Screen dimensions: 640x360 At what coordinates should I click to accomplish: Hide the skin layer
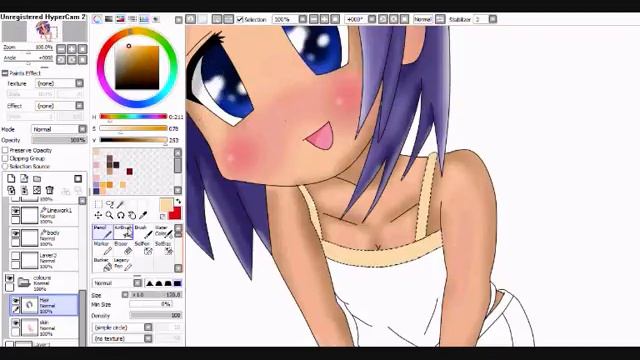click(x=16, y=323)
